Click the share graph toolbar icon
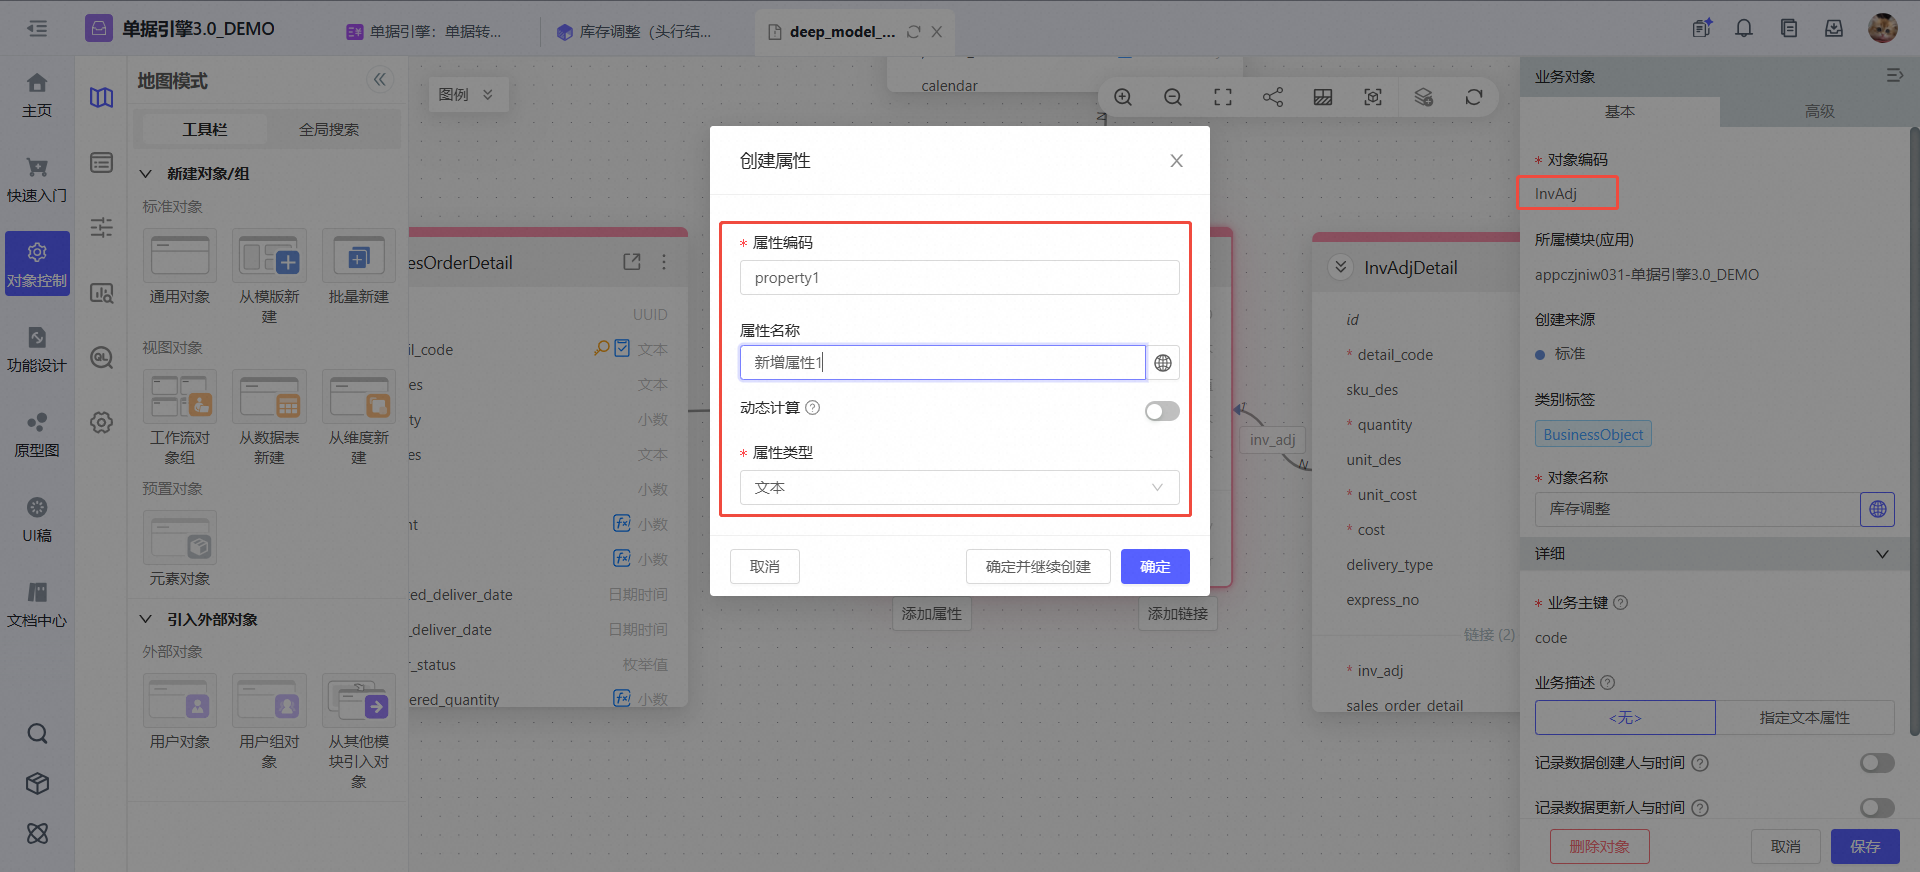The image size is (1920, 872). tap(1273, 97)
